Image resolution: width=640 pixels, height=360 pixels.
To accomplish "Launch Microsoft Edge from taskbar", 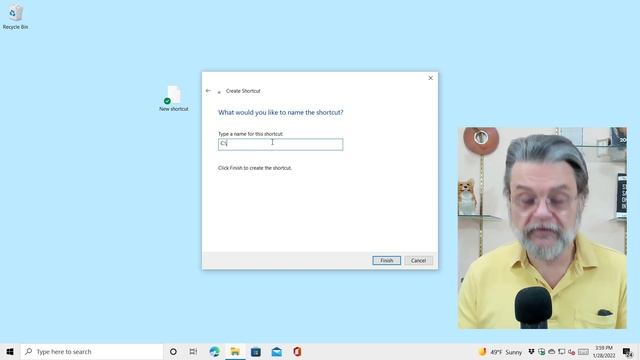I will click(214, 351).
